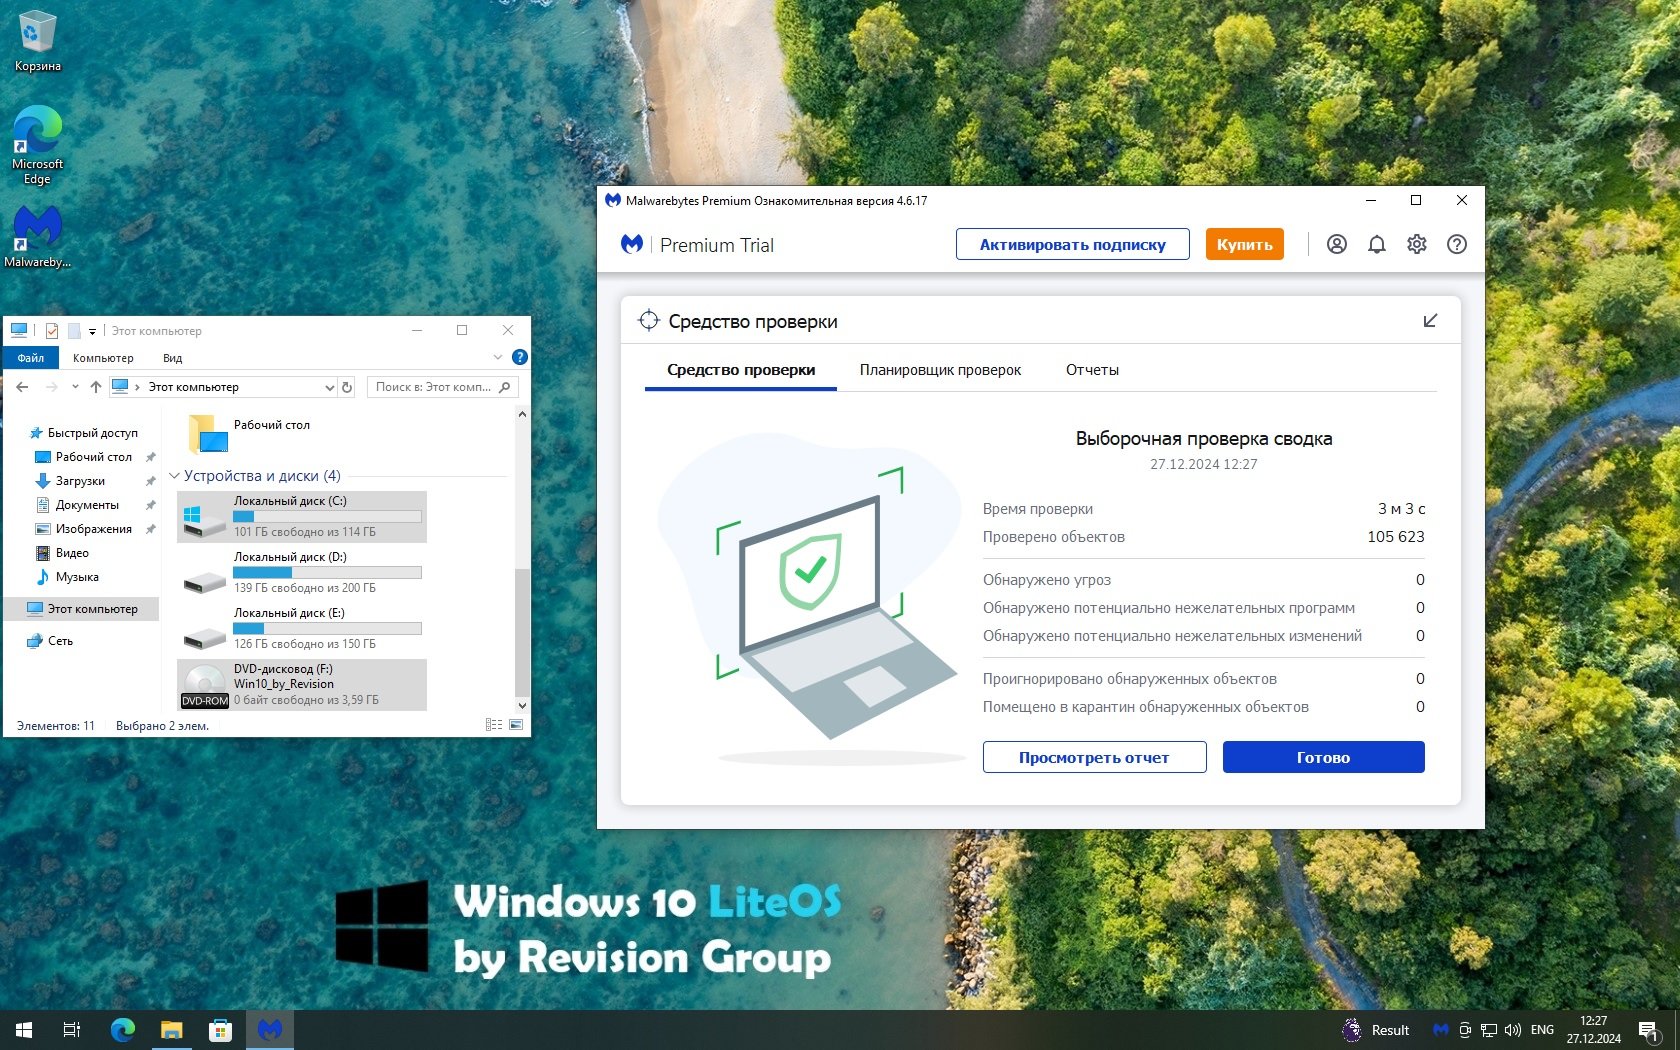The width and height of the screenshot is (1680, 1050).
Task: Select Quick access in Explorer sidebar
Action: (x=83, y=433)
